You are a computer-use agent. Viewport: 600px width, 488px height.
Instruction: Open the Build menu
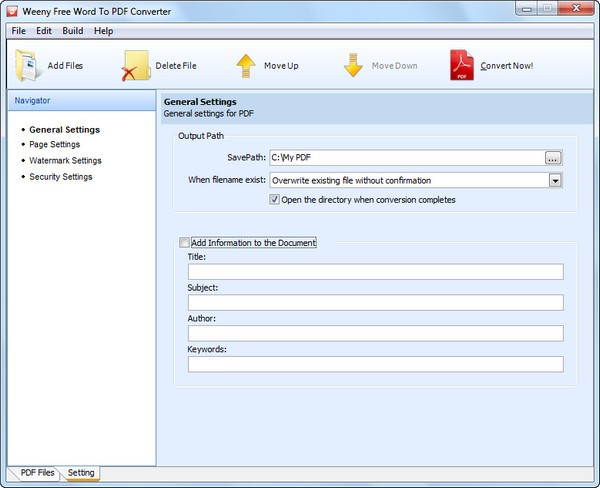click(x=72, y=31)
